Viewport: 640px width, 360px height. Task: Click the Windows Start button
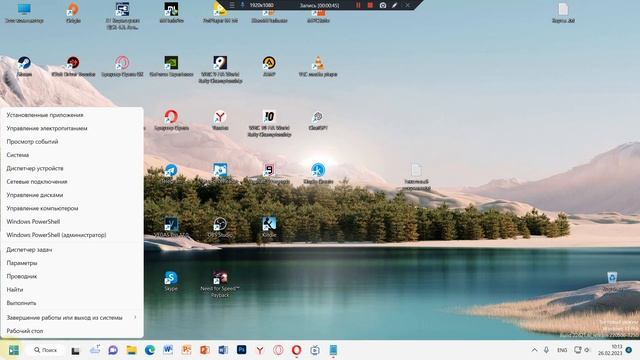point(13,350)
